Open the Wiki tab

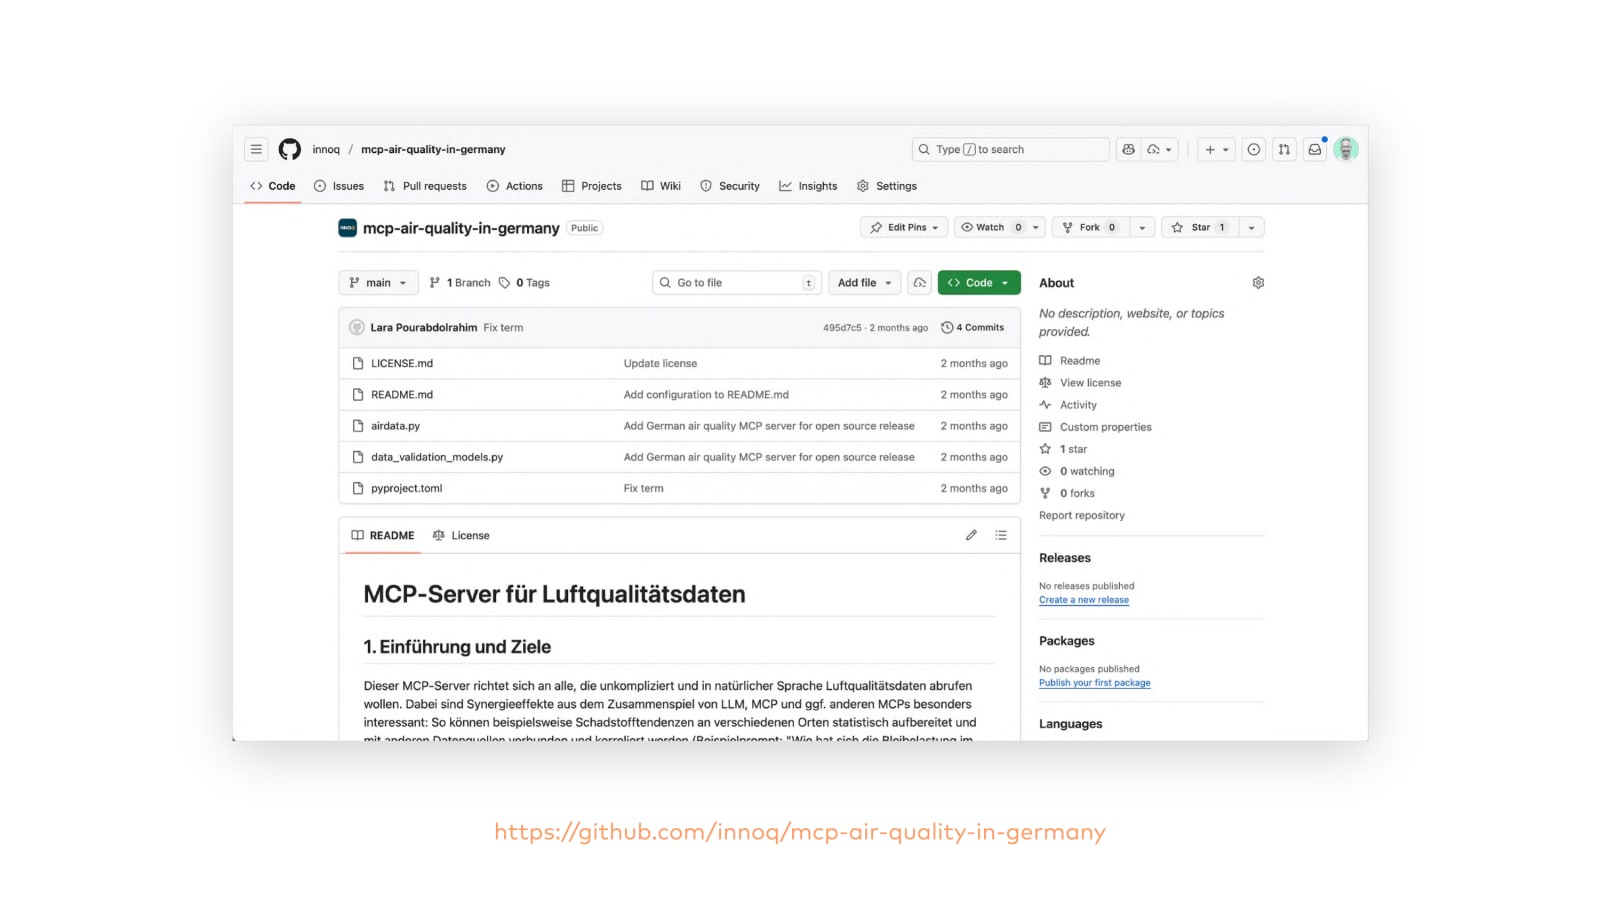(661, 186)
